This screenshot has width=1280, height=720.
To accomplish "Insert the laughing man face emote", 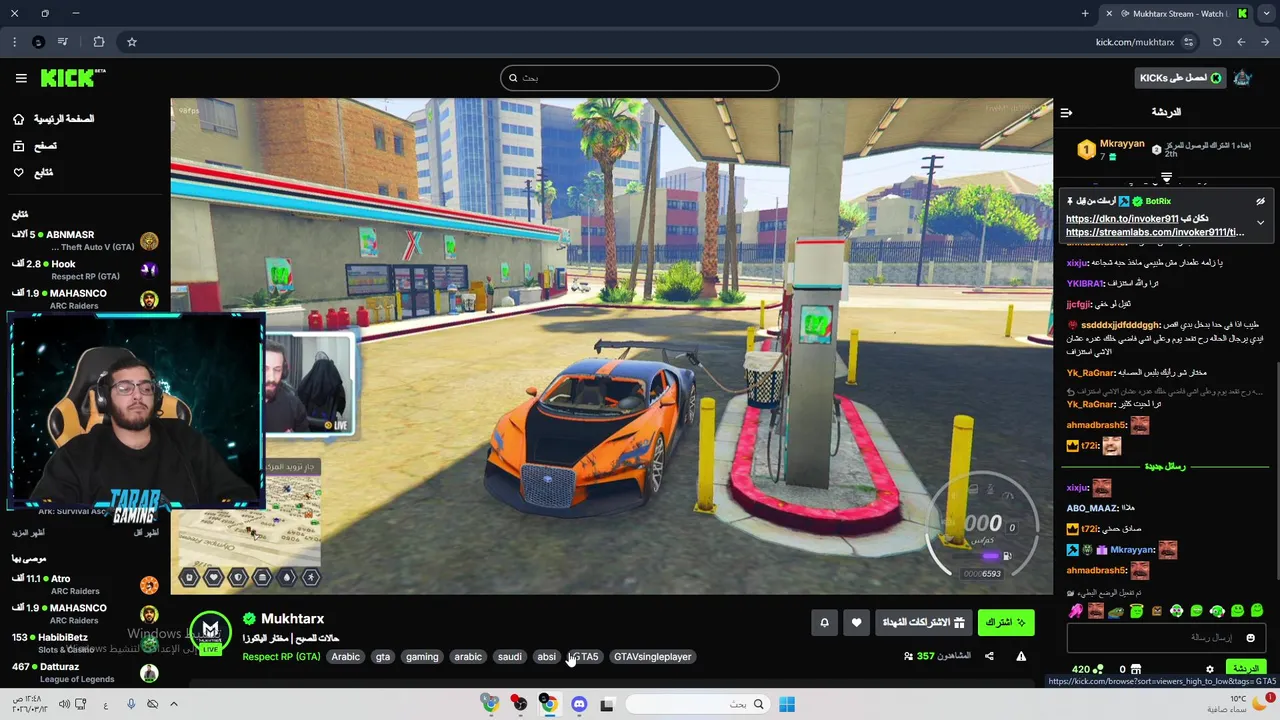I will pyautogui.click(x=1096, y=611).
